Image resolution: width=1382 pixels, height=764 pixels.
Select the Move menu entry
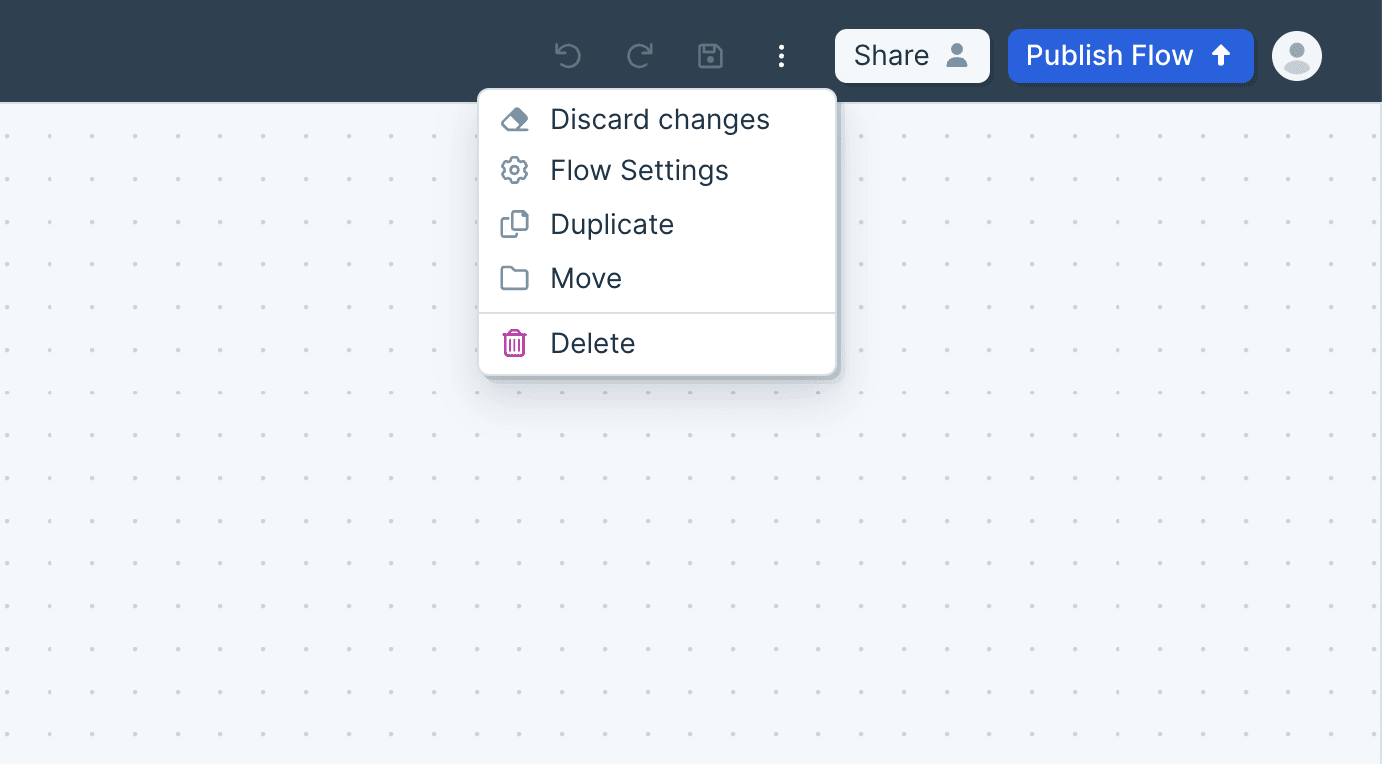(x=586, y=279)
